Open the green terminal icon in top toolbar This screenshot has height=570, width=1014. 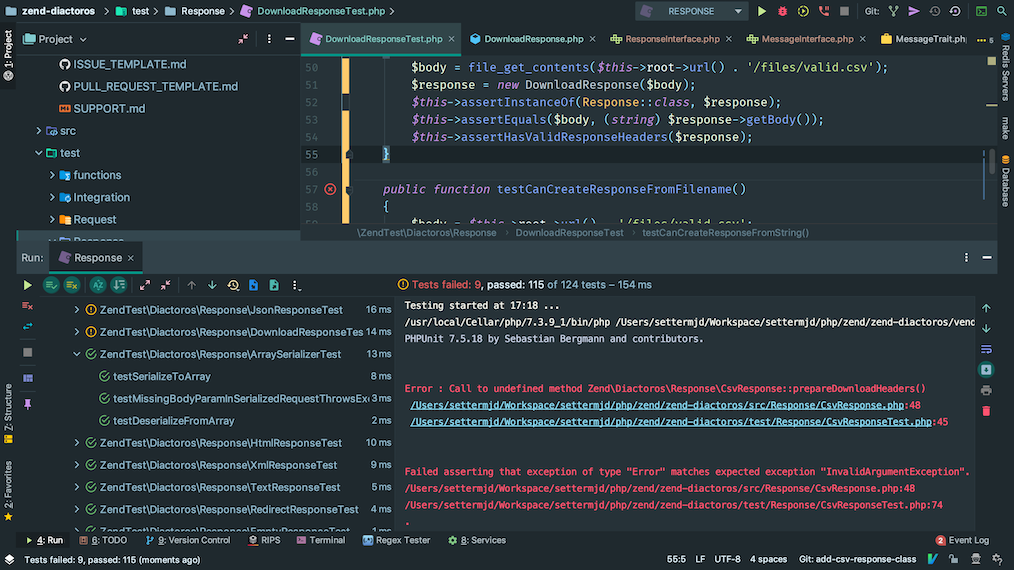981,11
